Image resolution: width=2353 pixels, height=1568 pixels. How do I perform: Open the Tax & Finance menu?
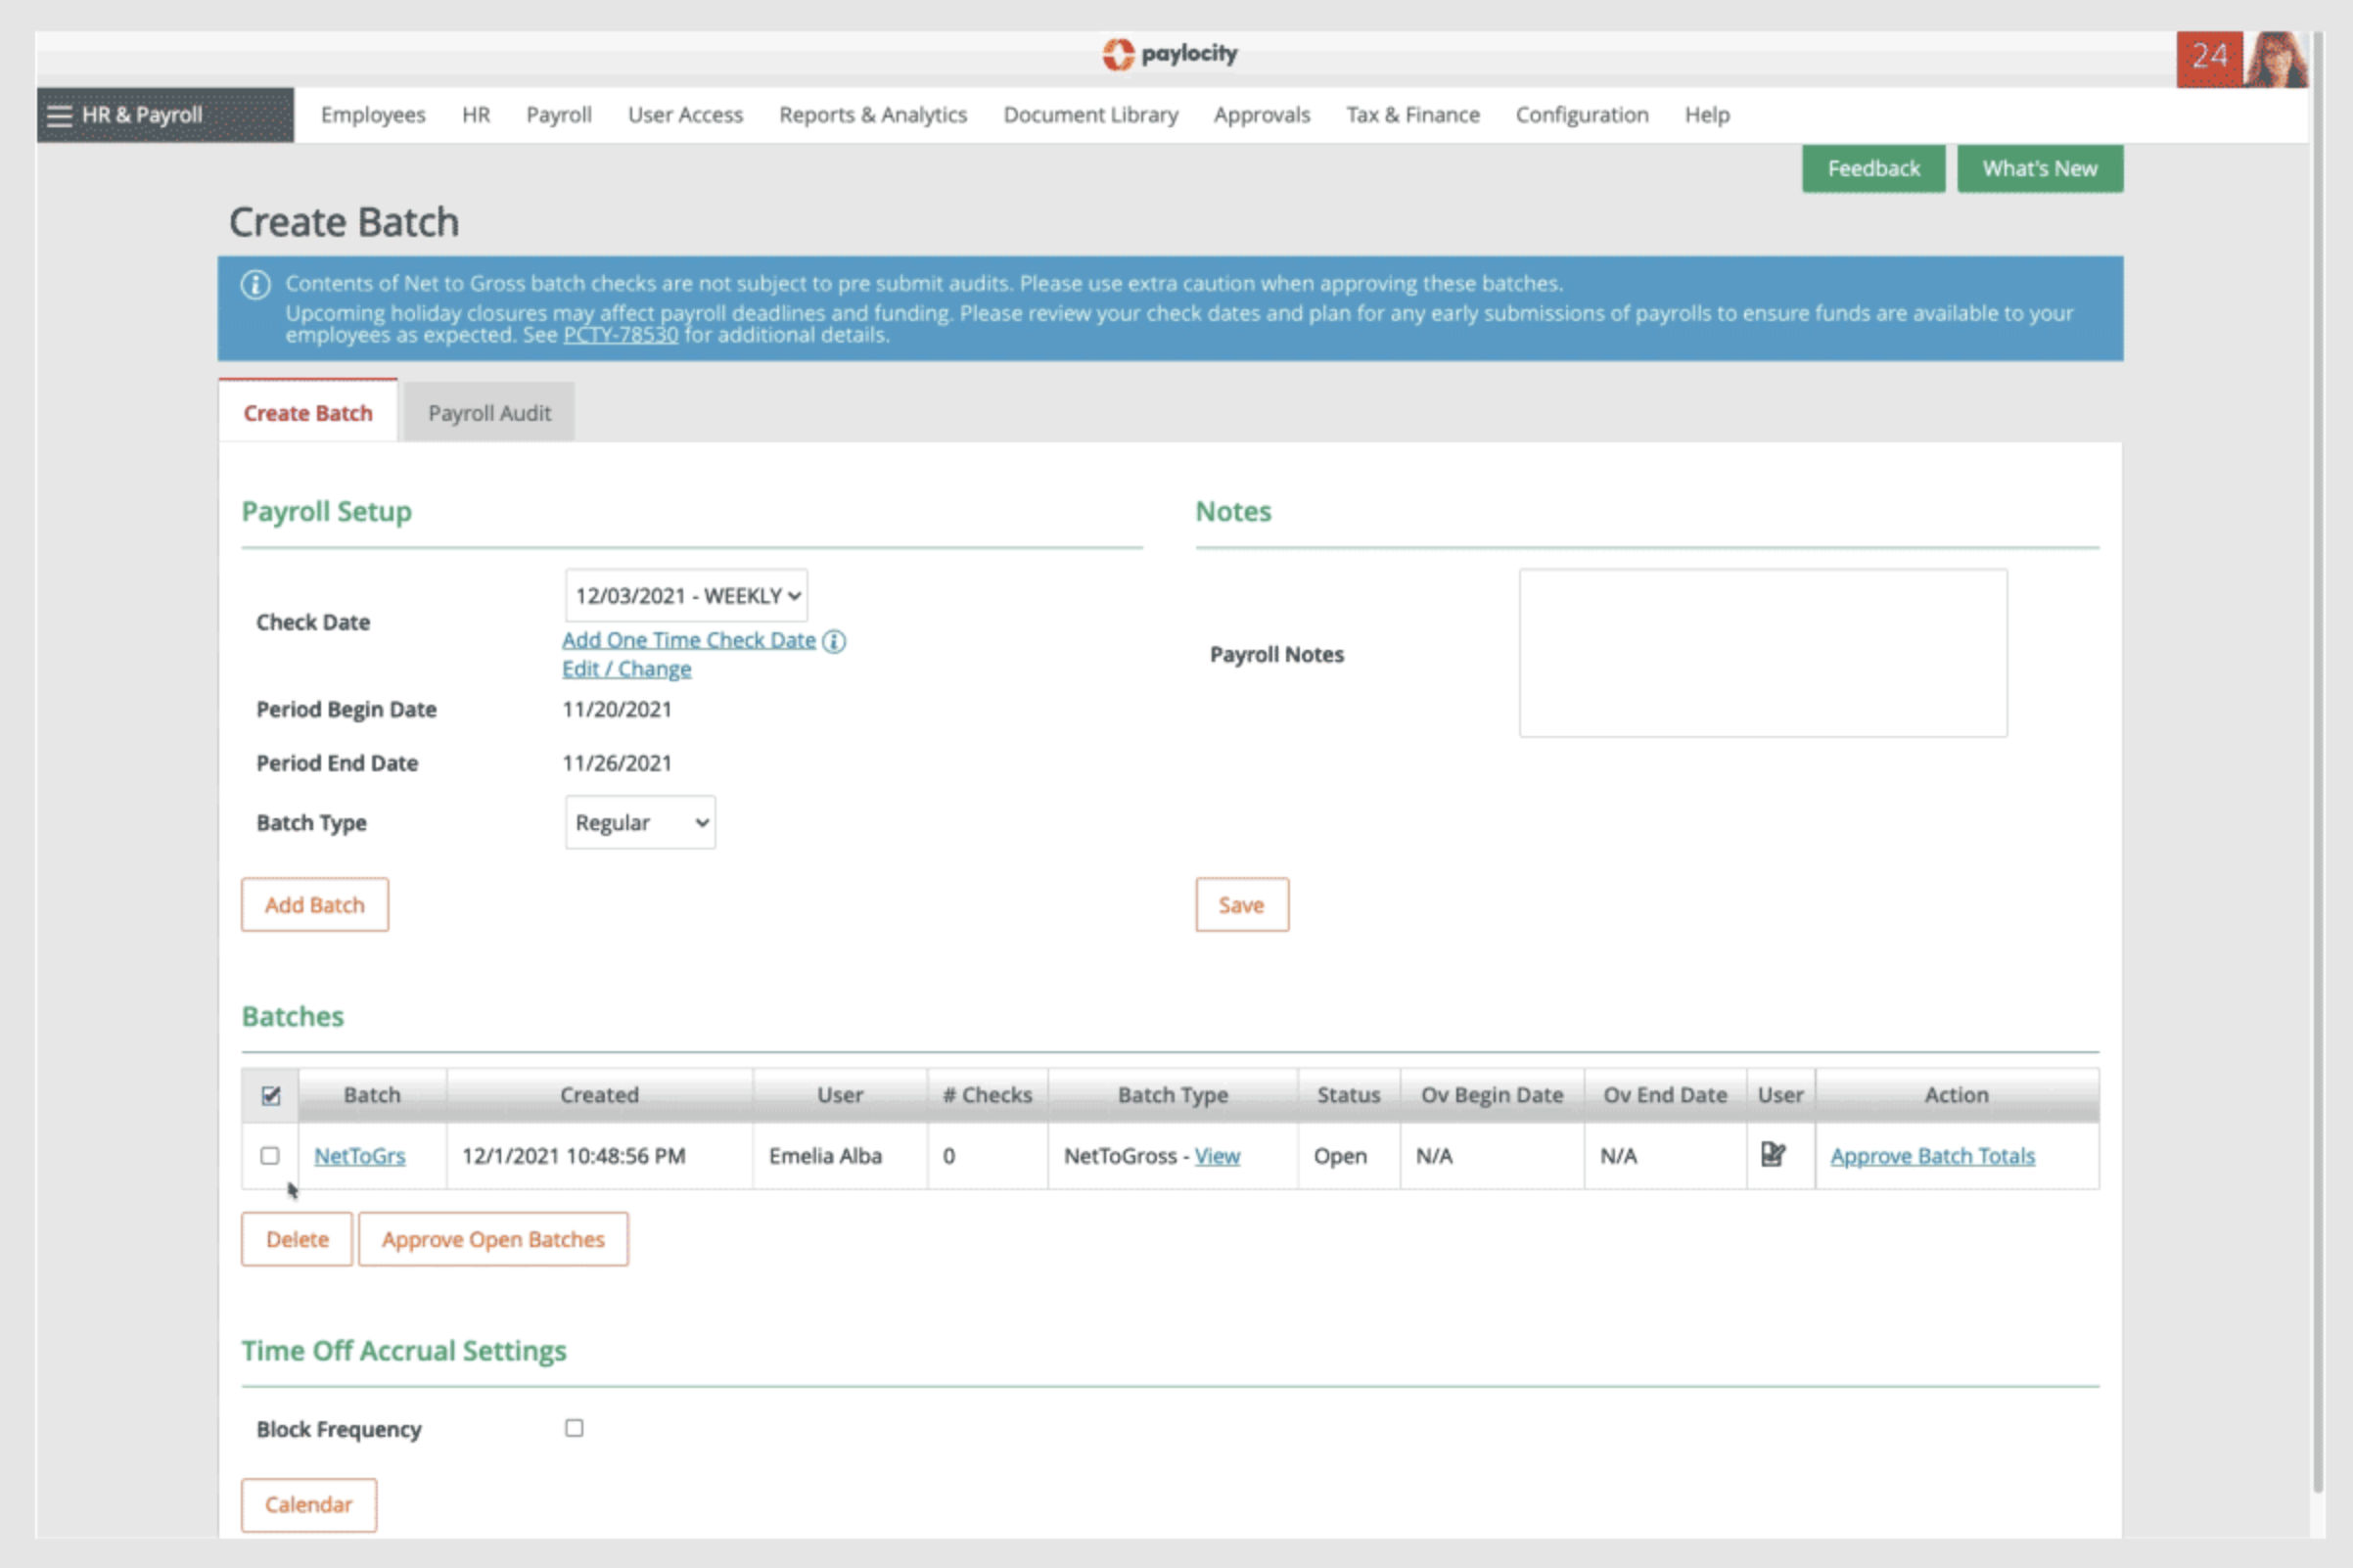pyautogui.click(x=1412, y=115)
